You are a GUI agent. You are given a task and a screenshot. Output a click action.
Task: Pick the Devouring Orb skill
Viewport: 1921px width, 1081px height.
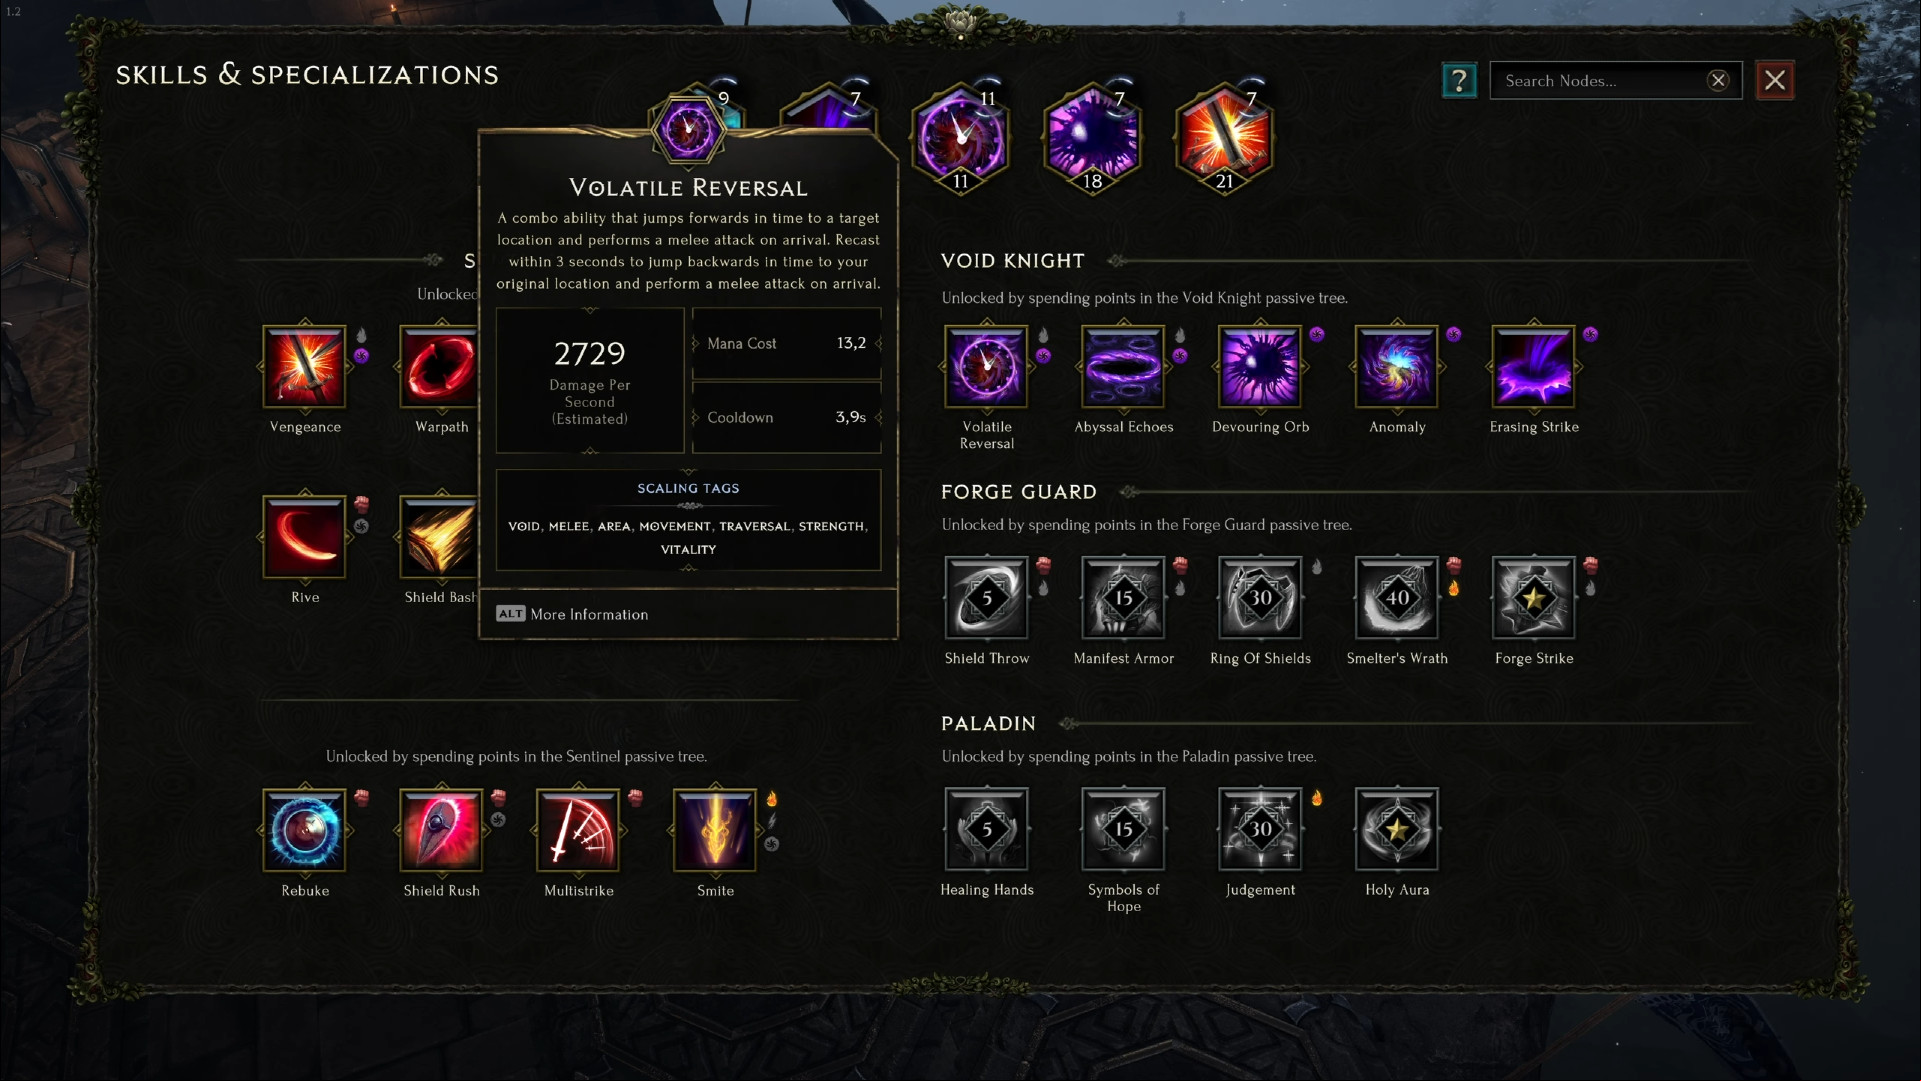pos(1260,367)
